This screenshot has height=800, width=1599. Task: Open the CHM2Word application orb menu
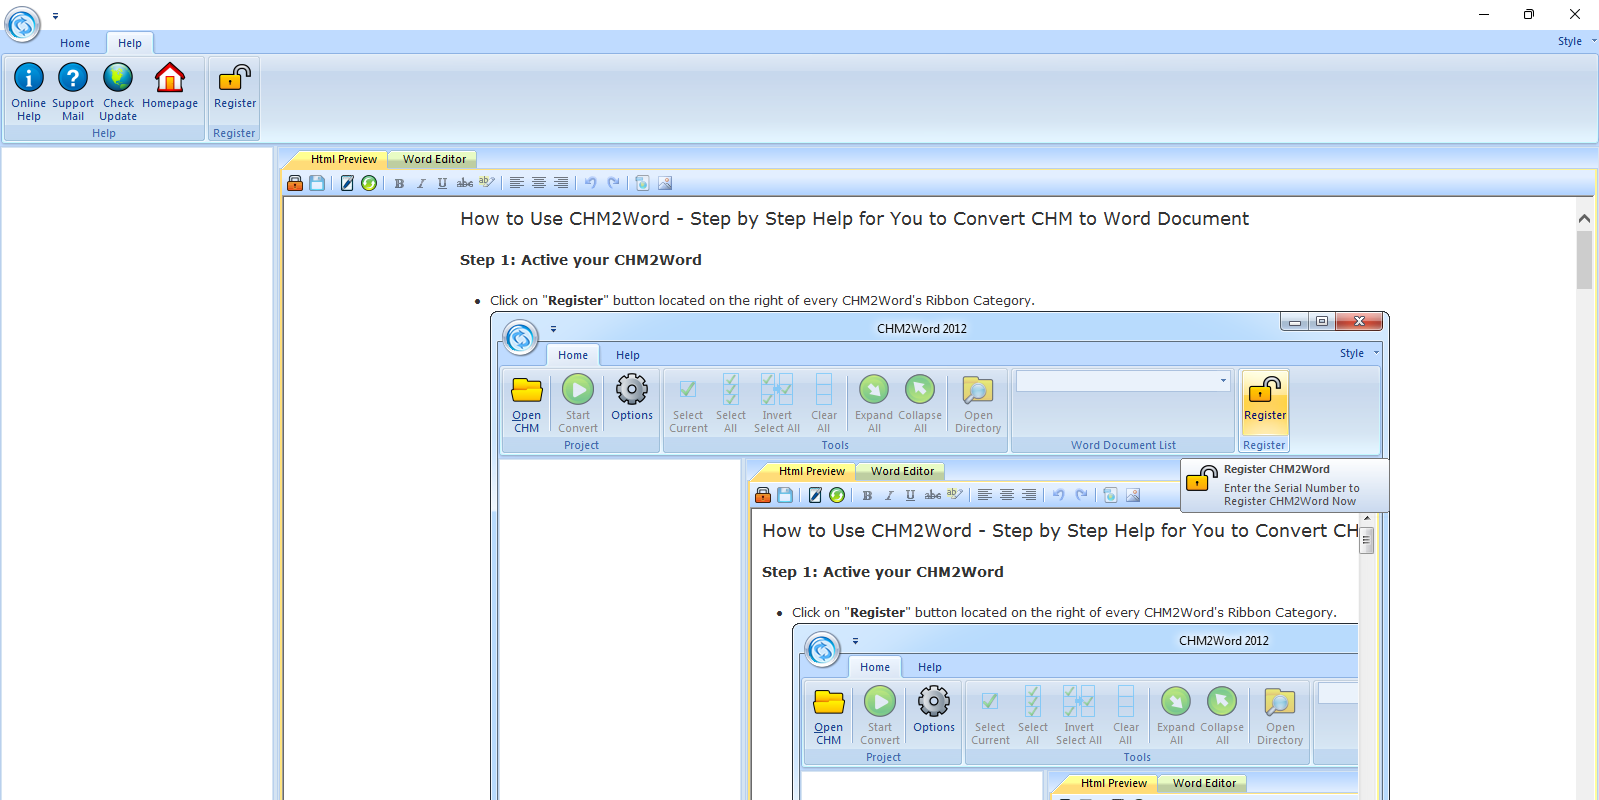tap(22, 24)
